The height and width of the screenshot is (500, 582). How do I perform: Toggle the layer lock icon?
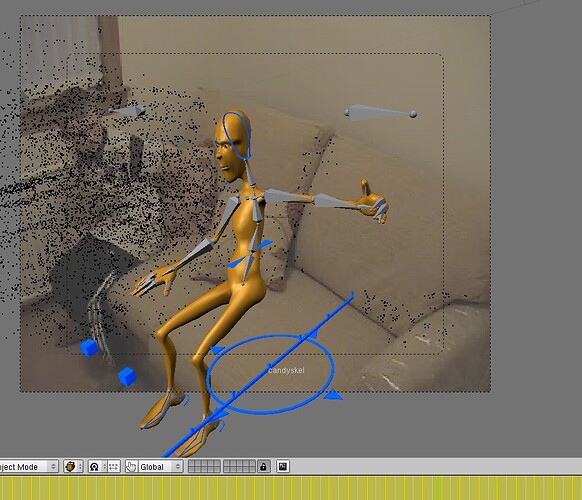pos(263,467)
